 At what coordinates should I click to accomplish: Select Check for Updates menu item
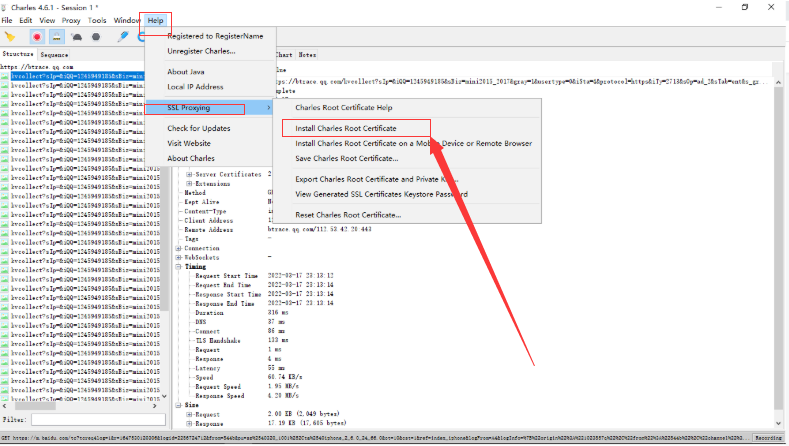(x=199, y=128)
